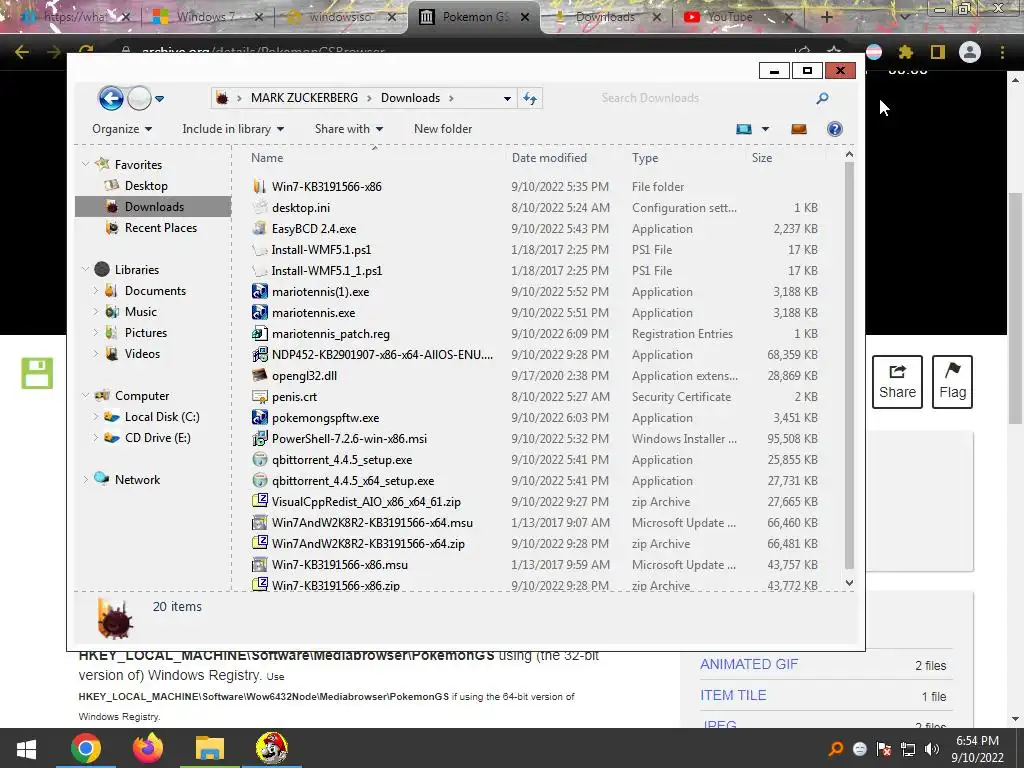Open the Organize menu

click(x=121, y=129)
